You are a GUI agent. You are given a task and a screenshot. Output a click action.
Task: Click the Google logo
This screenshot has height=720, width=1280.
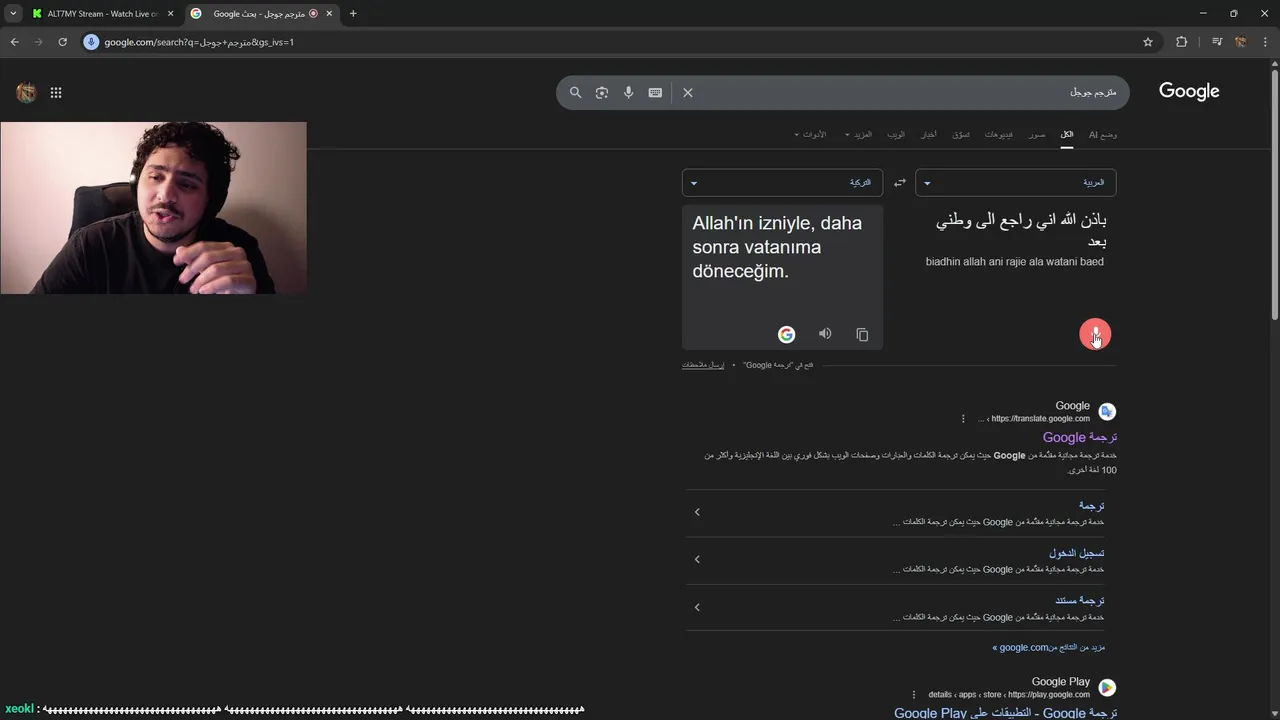click(x=1189, y=91)
